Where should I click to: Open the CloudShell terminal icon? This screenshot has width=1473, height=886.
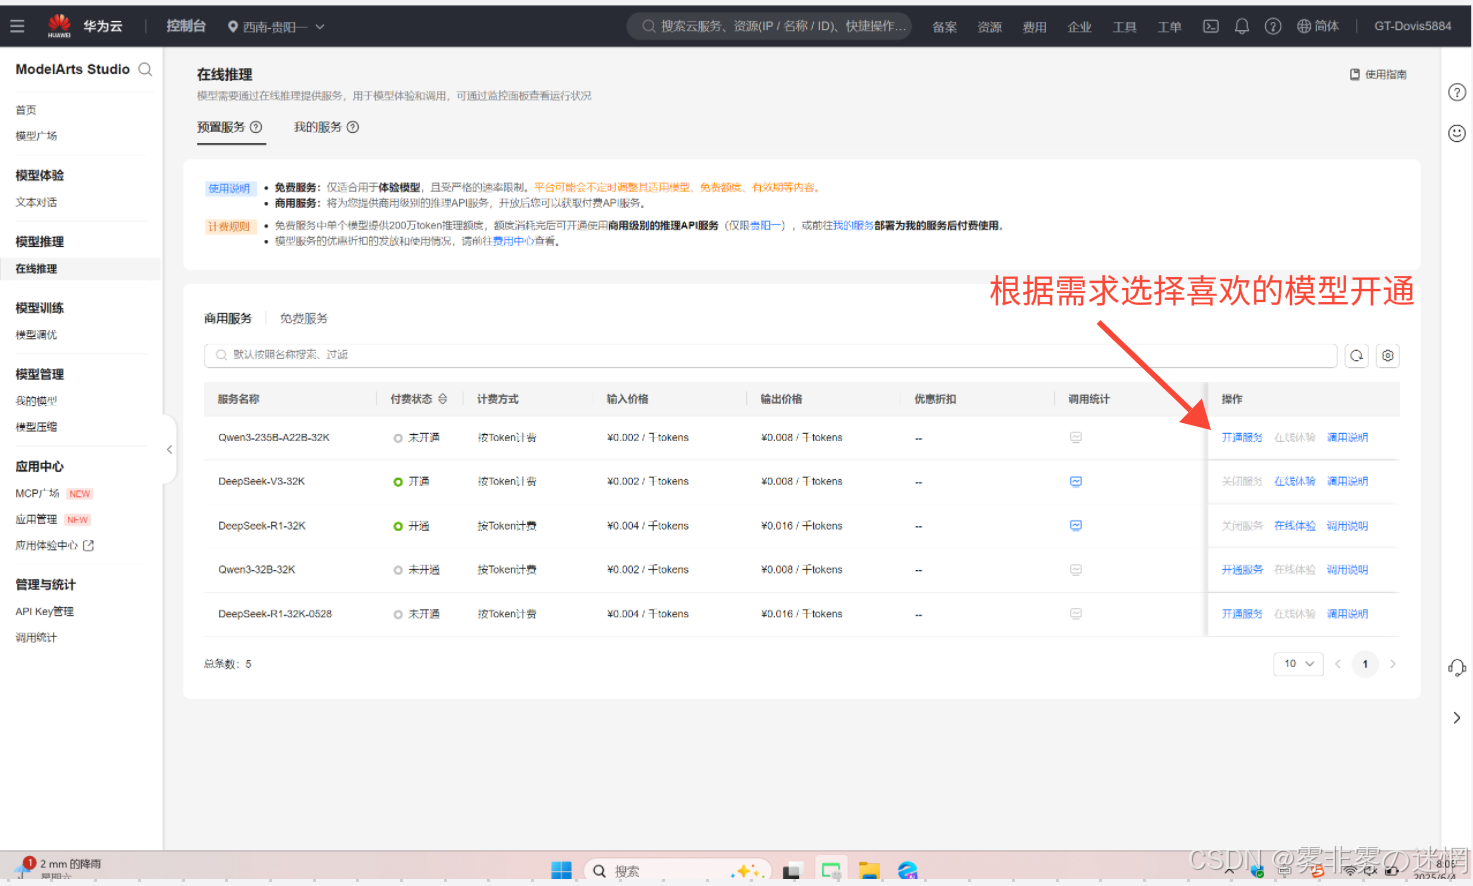[x=1210, y=26]
